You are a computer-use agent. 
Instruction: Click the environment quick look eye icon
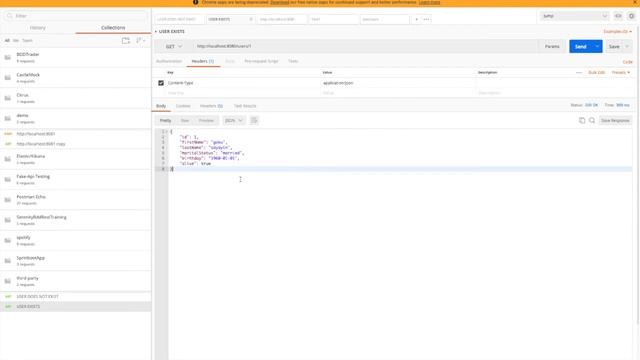(618, 16)
